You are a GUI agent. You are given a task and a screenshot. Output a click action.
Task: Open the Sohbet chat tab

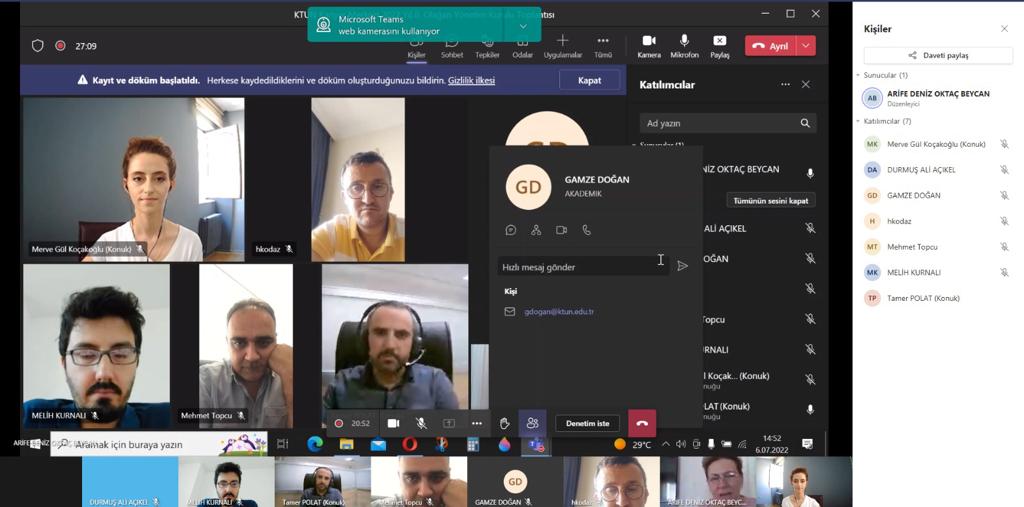[452, 48]
